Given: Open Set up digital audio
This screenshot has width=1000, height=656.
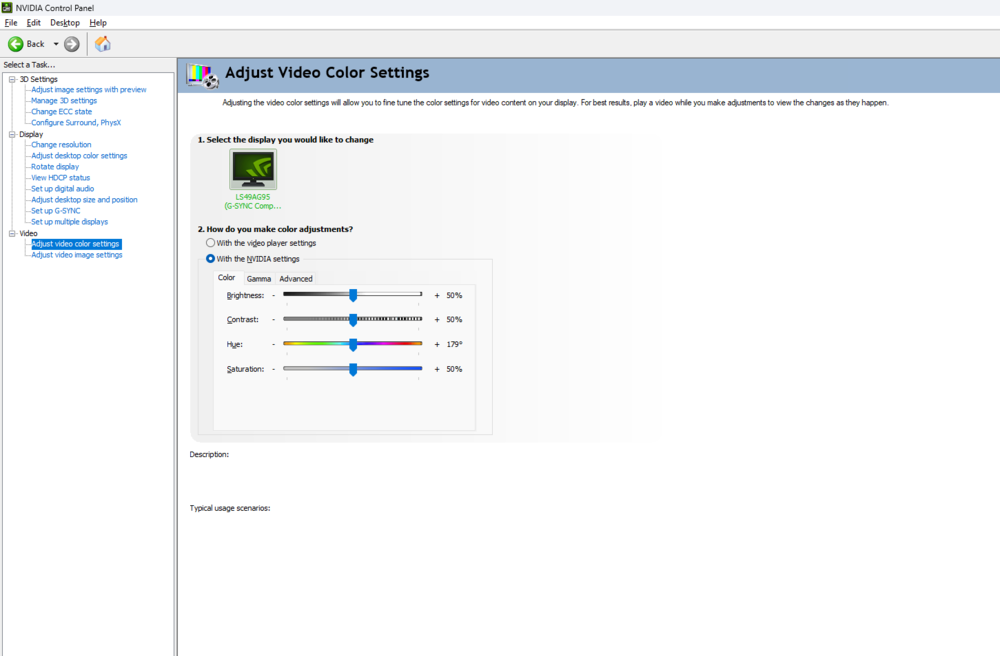Looking at the screenshot, I should tap(62, 189).
